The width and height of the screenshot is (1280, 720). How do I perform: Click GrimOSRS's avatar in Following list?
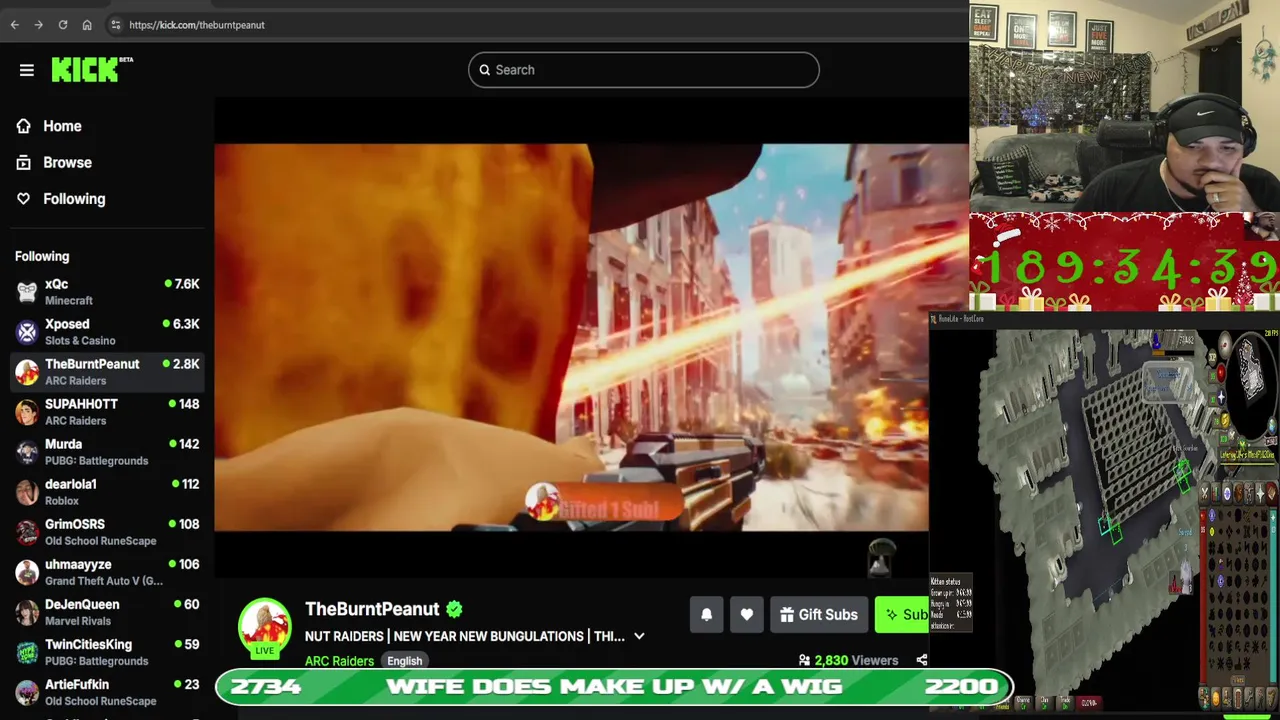coord(27,532)
